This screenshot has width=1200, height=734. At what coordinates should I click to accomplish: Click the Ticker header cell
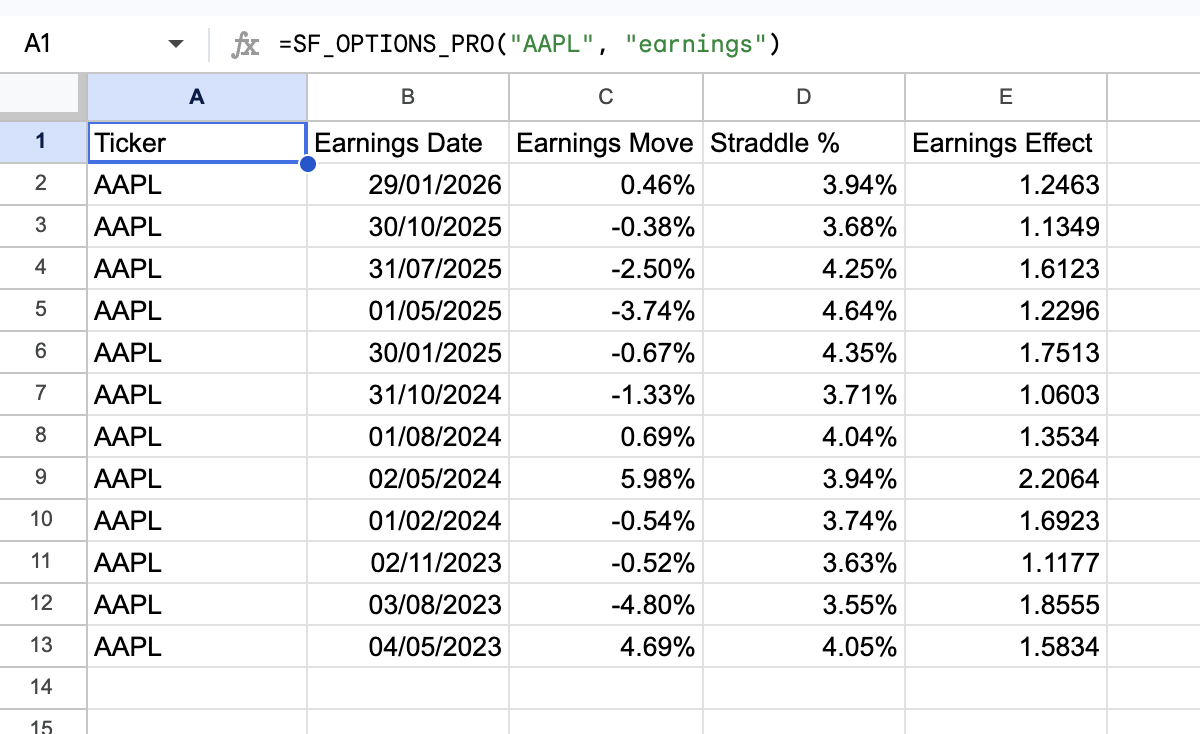pyautogui.click(x=197, y=142)
